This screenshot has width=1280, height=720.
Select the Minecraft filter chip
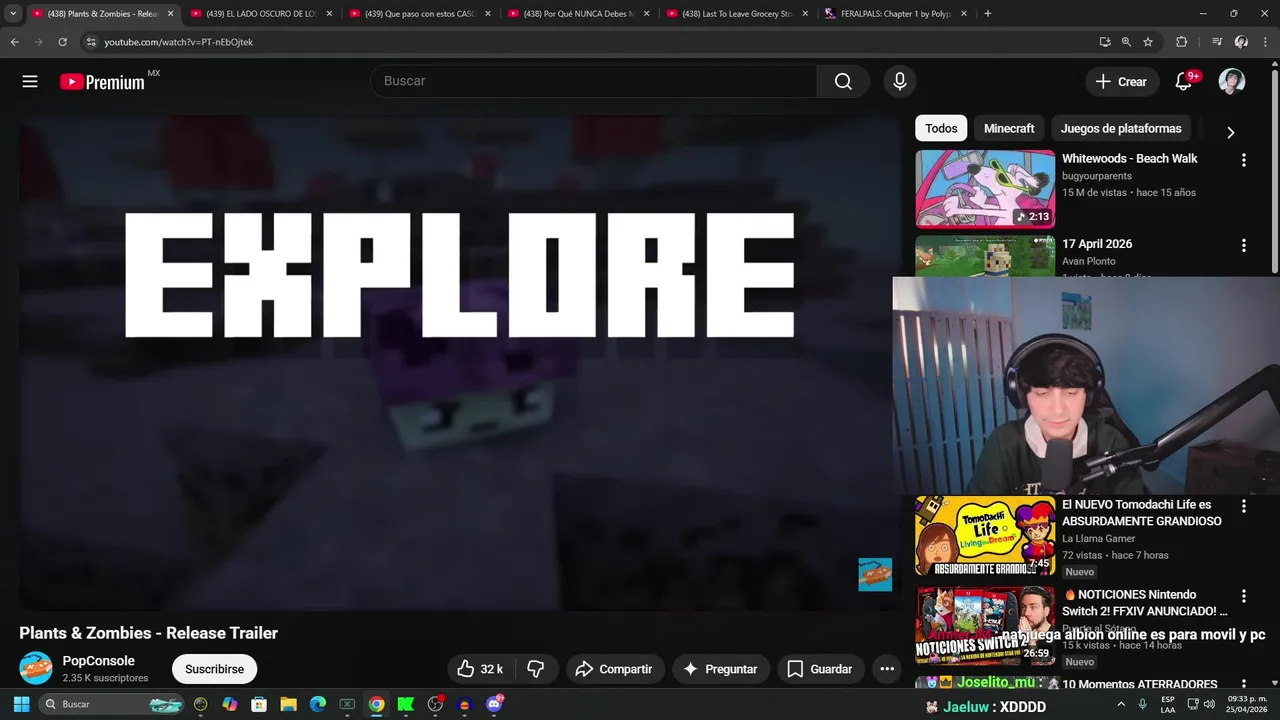click(1009, 128)
